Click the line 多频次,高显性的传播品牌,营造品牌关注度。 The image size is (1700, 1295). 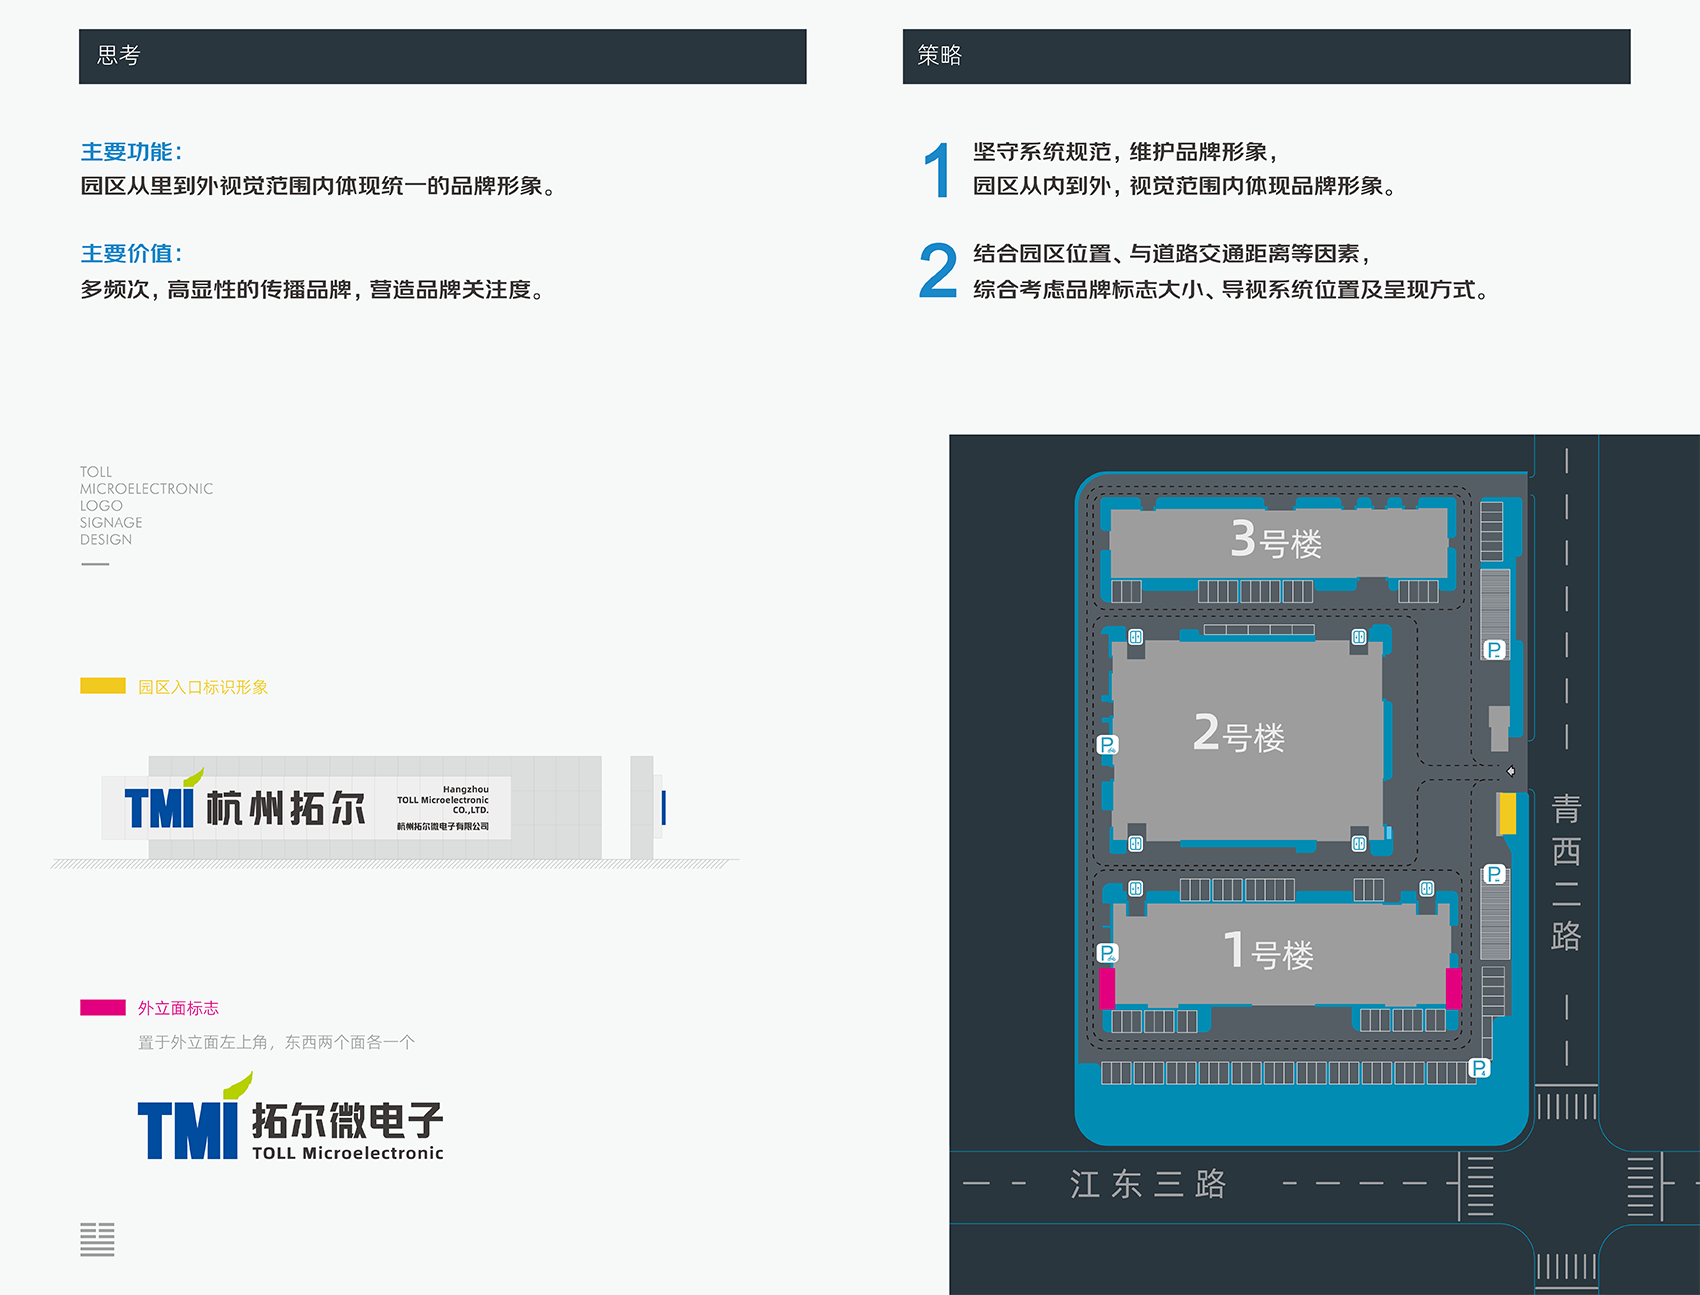coord(313,290)
